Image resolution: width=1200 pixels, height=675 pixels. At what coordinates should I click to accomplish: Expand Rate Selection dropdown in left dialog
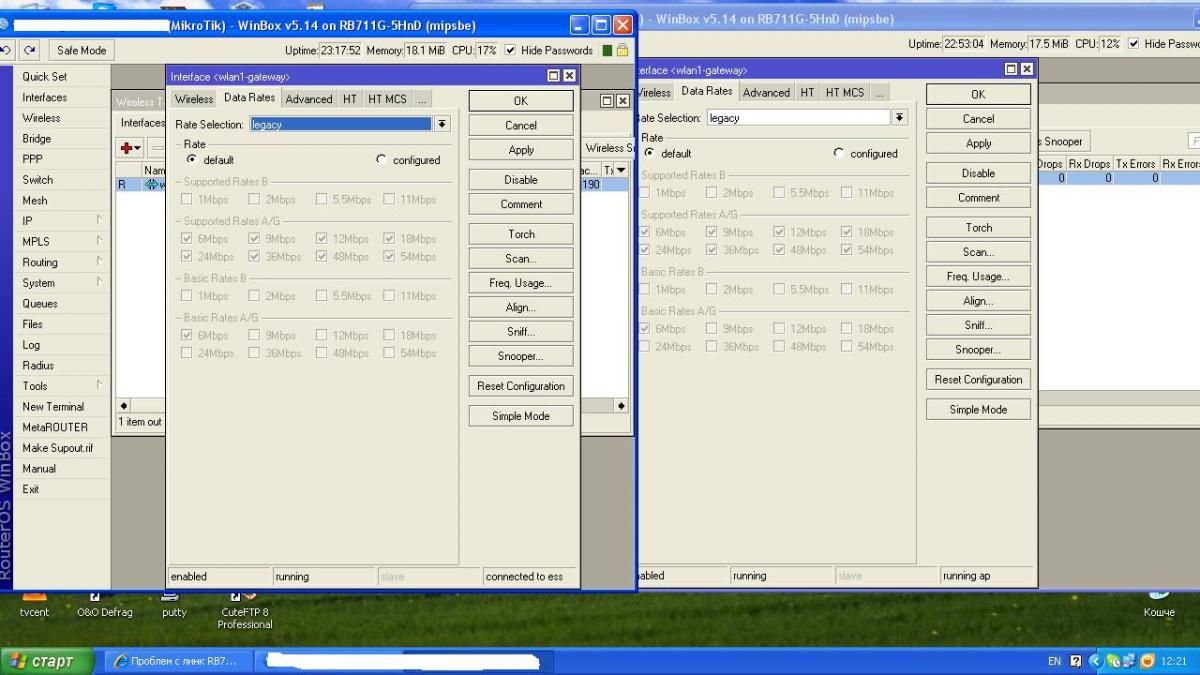pyautogui.click(x=442, y=124)
